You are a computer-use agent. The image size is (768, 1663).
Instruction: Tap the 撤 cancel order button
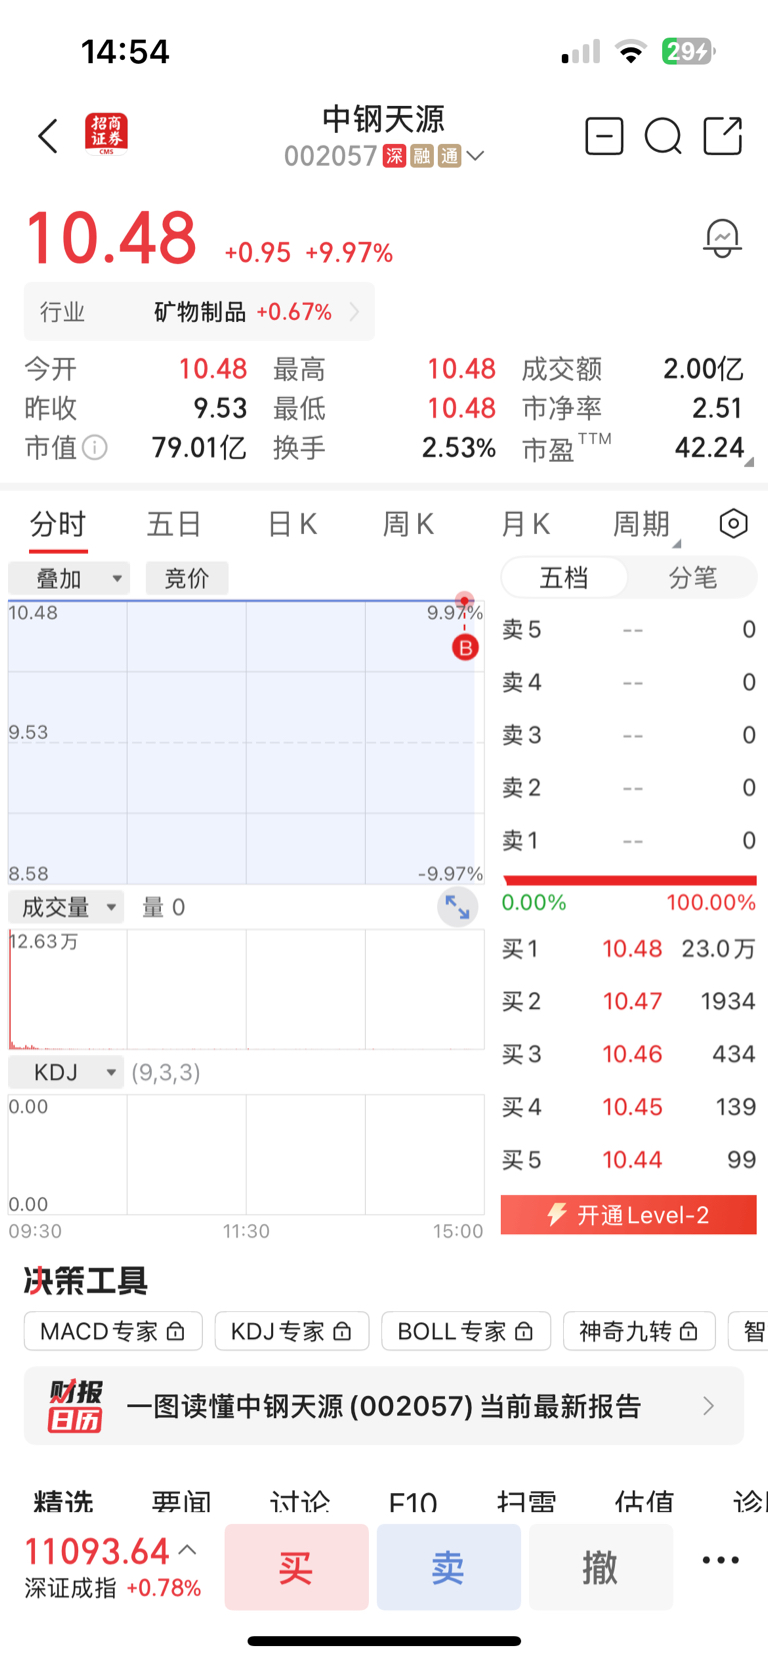(x=600, y=1567)
